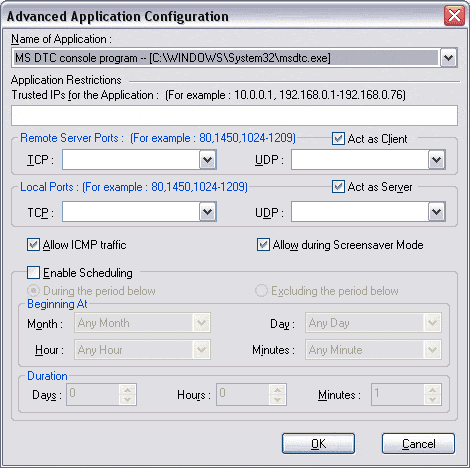Expand the Local Ports UDP dropdown arrow
This screenshot has width=470, height=468.
(437, 212)
